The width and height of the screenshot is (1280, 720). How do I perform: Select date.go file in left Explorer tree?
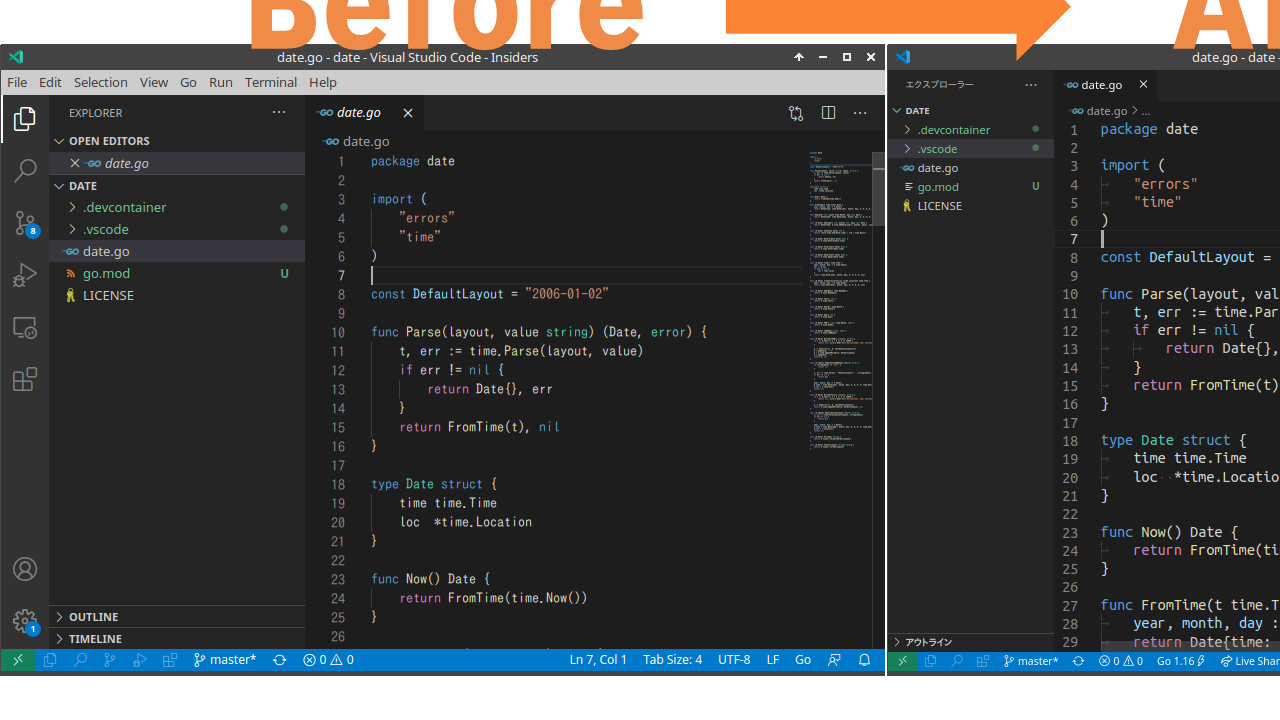pyautogui.click(x=177, y=251)
